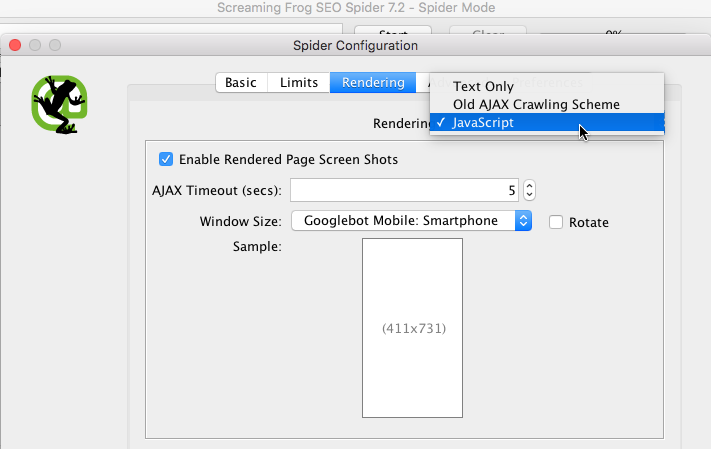
Task: Click the 411x731 sample preview
Action: (x=413, y=327)
